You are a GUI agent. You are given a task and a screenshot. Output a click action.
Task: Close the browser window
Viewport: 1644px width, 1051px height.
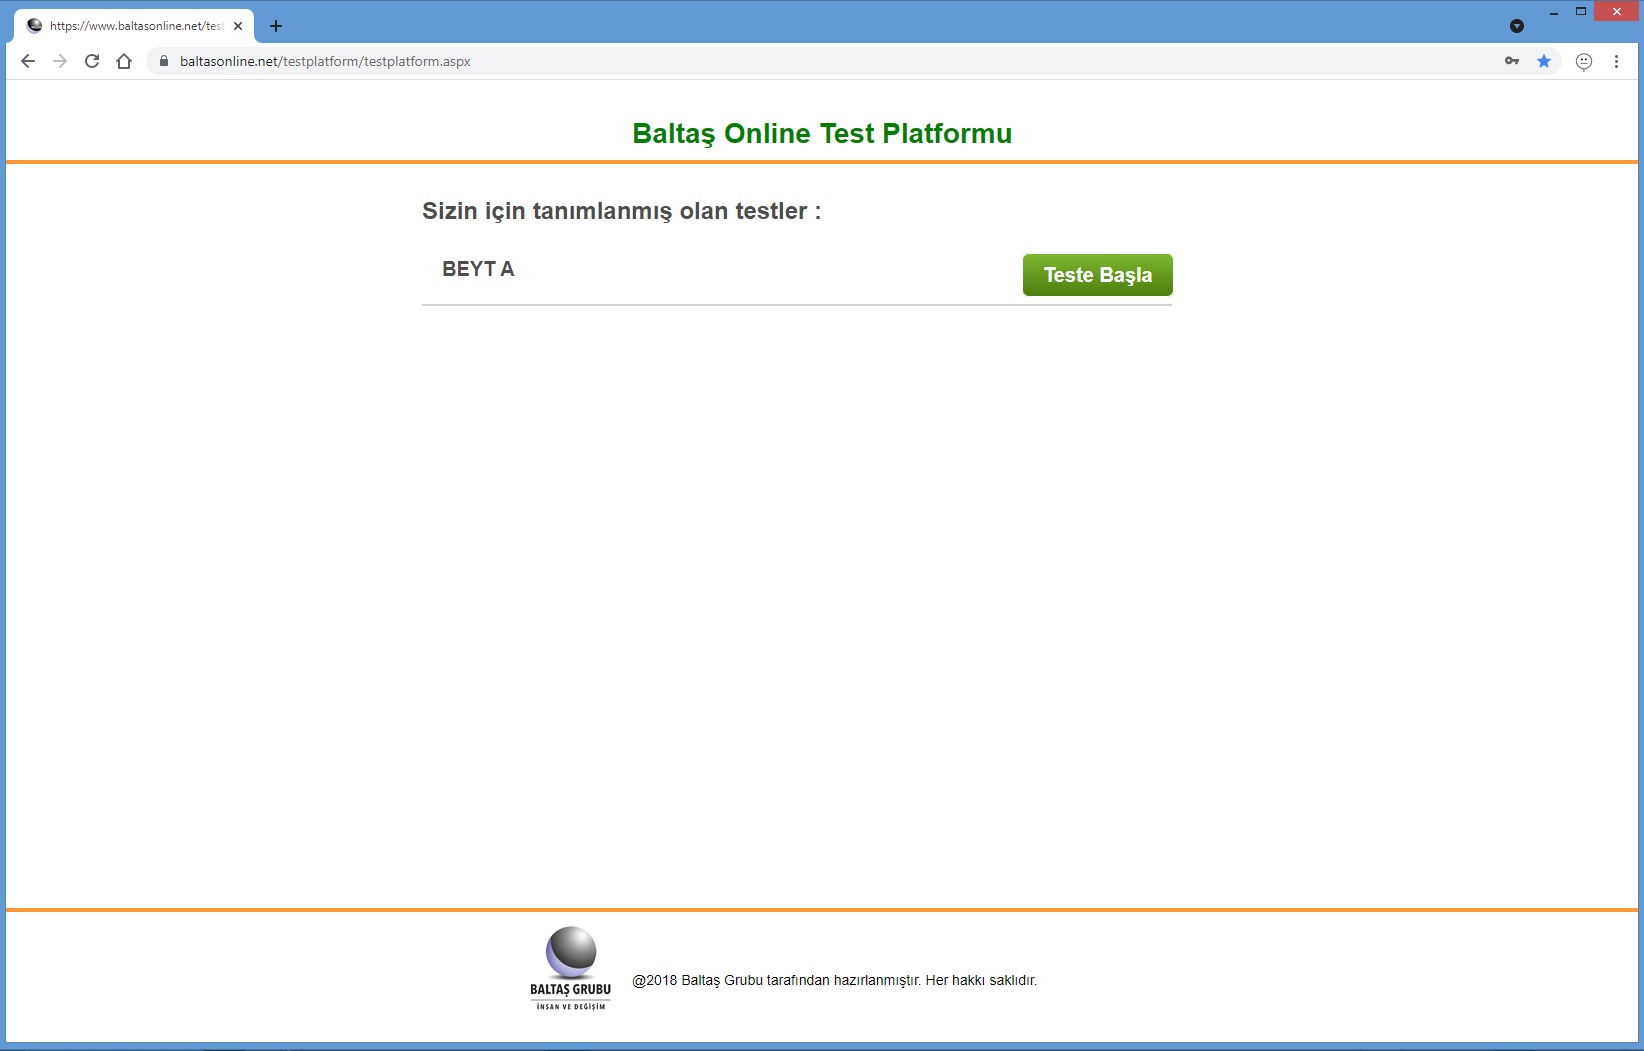pyautogui.click(x=1617, y=12)
